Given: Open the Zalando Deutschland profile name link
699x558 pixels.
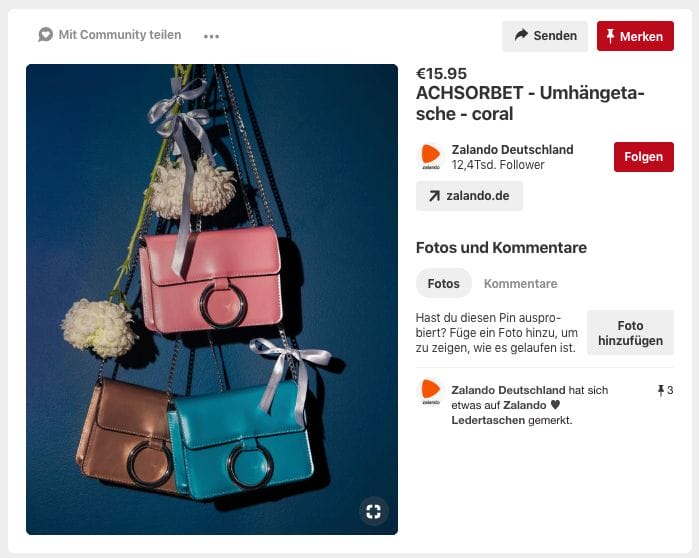Looking at the screenshot, I should pos(512,150).
